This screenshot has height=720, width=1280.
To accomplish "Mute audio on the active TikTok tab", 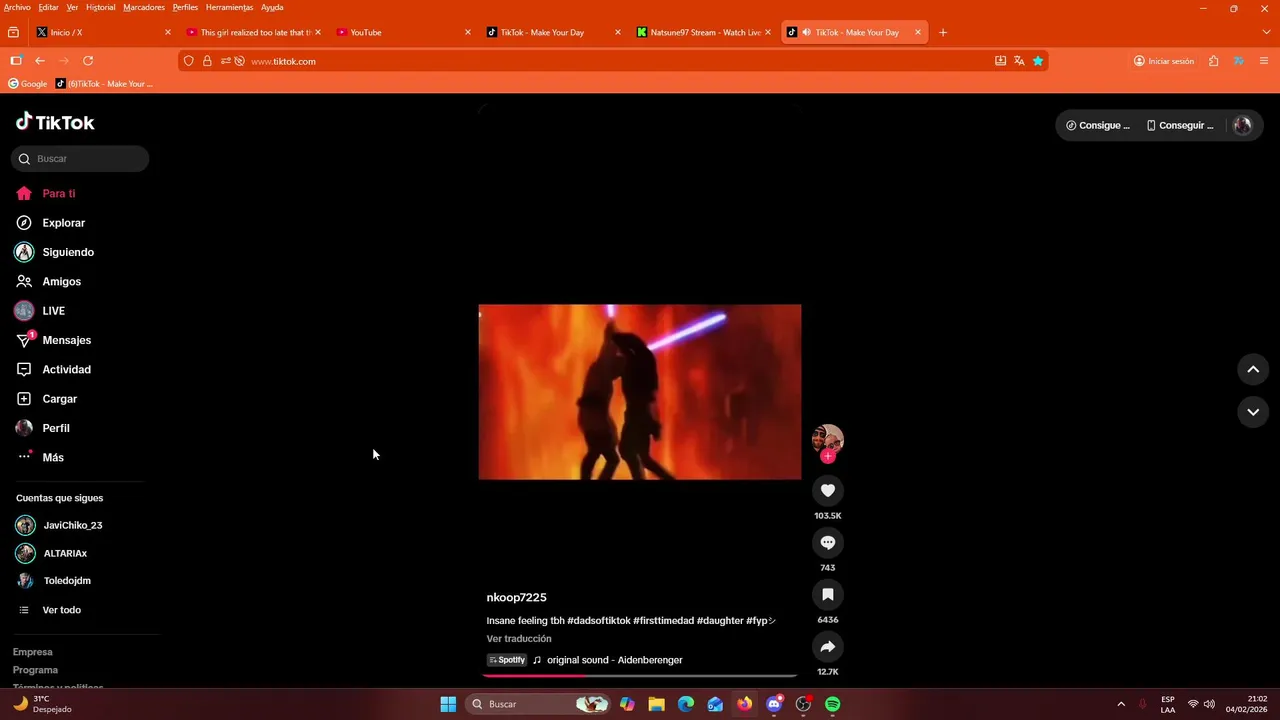I will [806, 32].
